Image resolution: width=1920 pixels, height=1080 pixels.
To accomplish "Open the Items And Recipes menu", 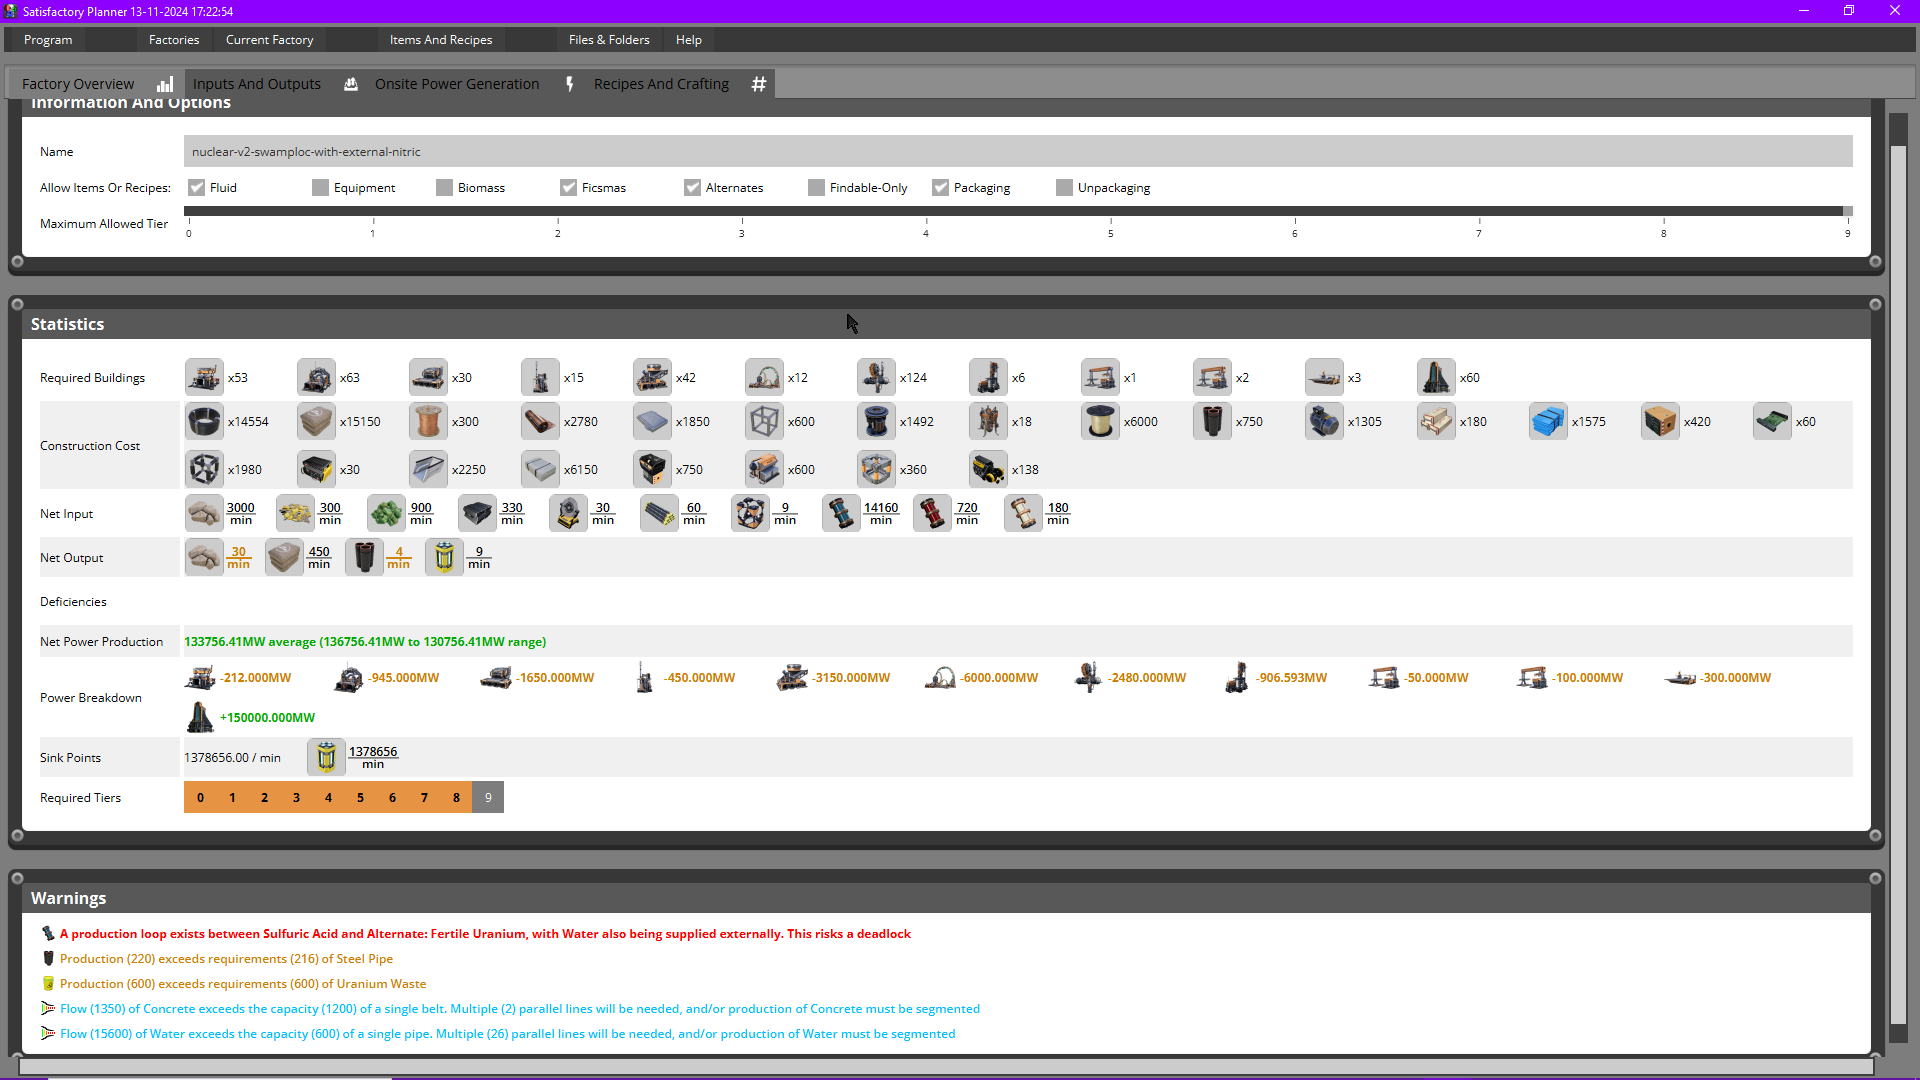I will click(x=440, y=39).
